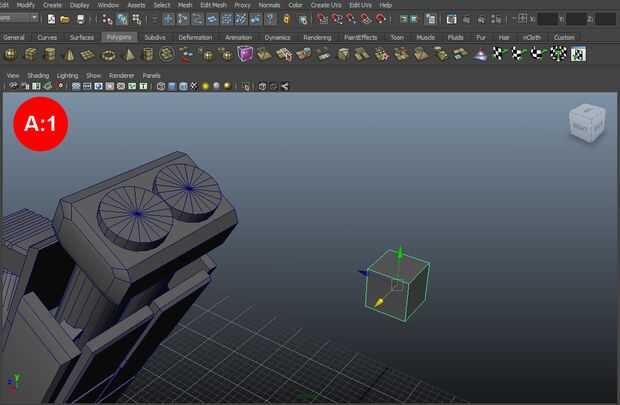Switch to the Hair shelf tab
620x405 pixels.
(x=504, y=37)
